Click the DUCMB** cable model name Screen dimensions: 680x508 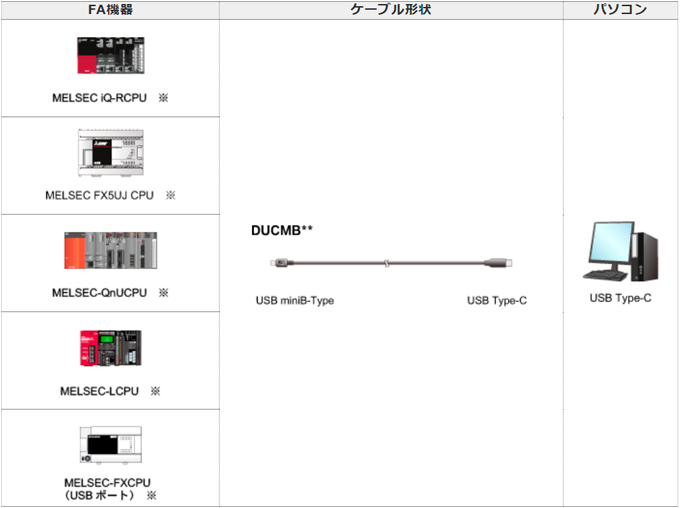click(x=282, y=230)
